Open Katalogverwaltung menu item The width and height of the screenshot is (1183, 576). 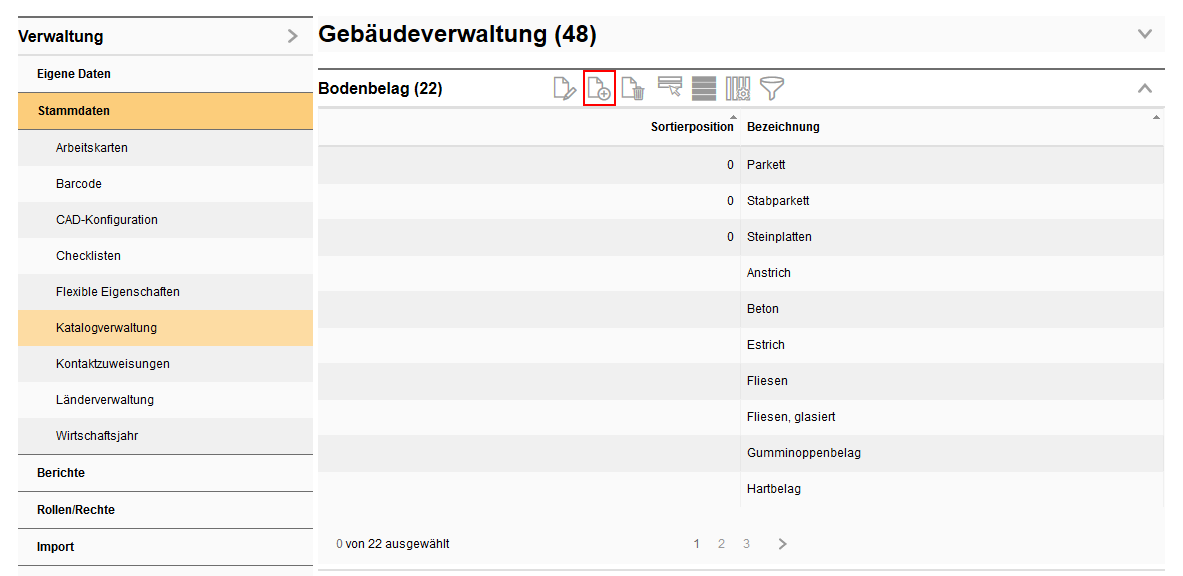[106, 328]
